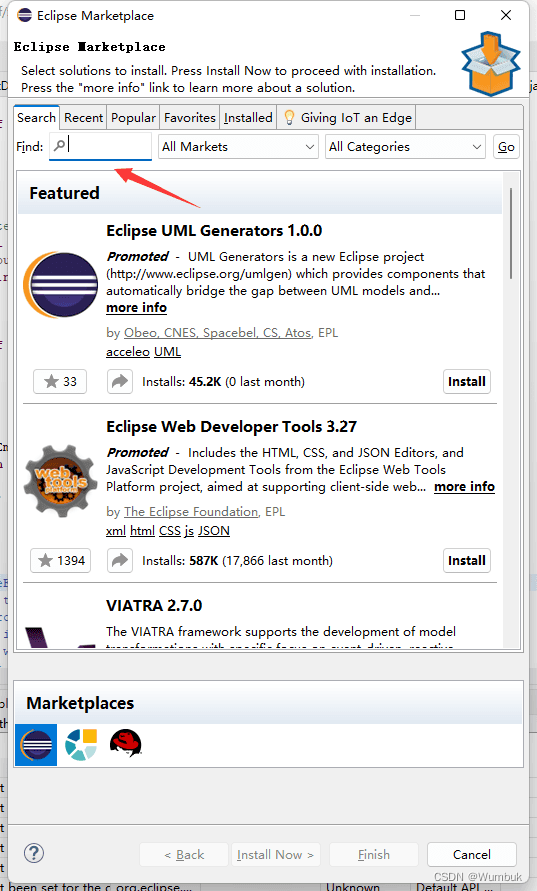Select the Eclipse Marketplace catalog icon
537x891 pixels.
(x=36, y=744)
